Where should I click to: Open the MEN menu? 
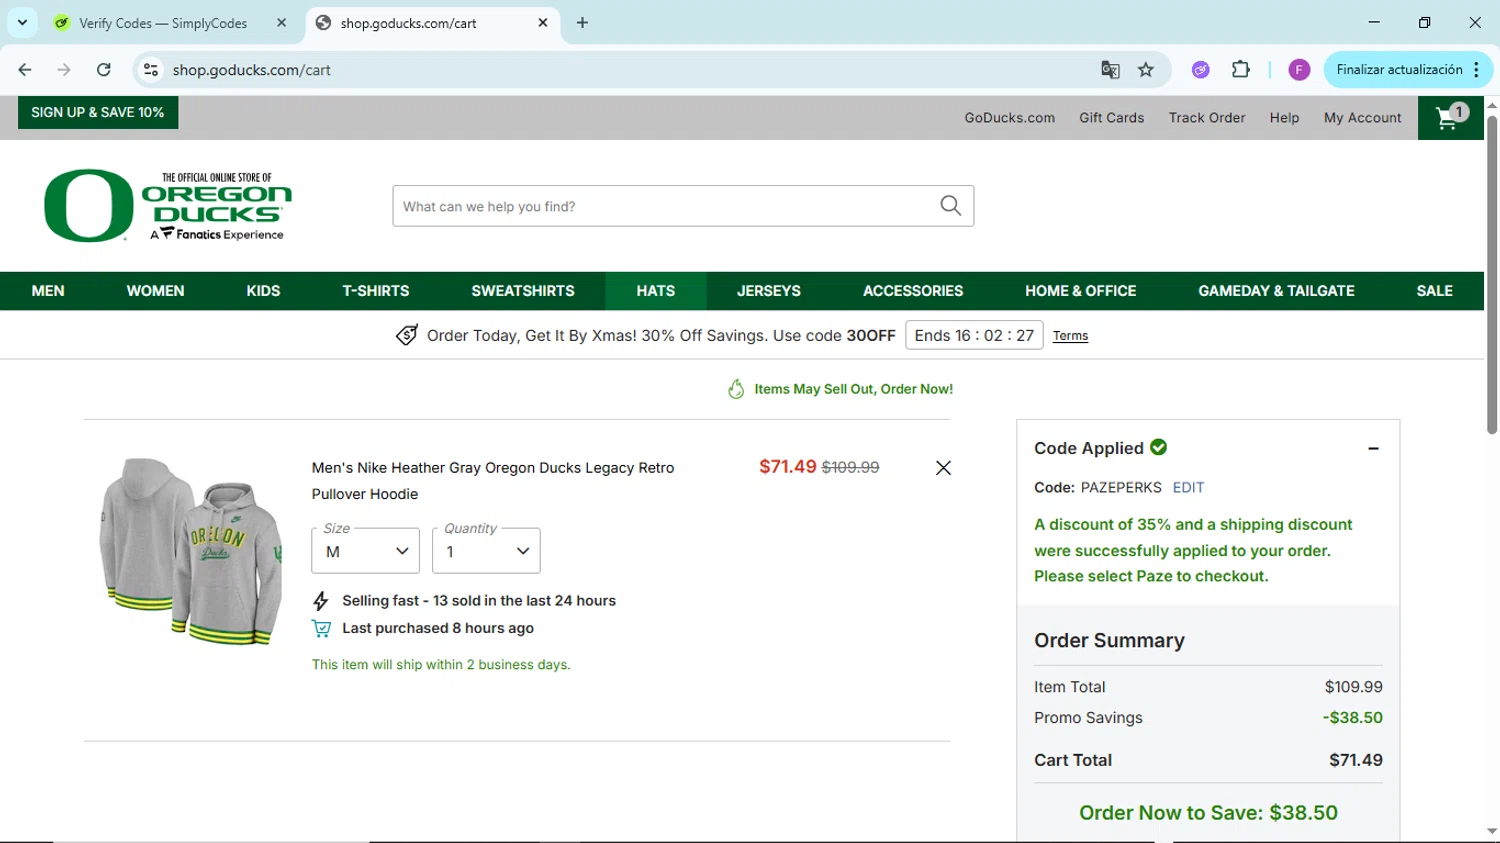click(48, 291)
